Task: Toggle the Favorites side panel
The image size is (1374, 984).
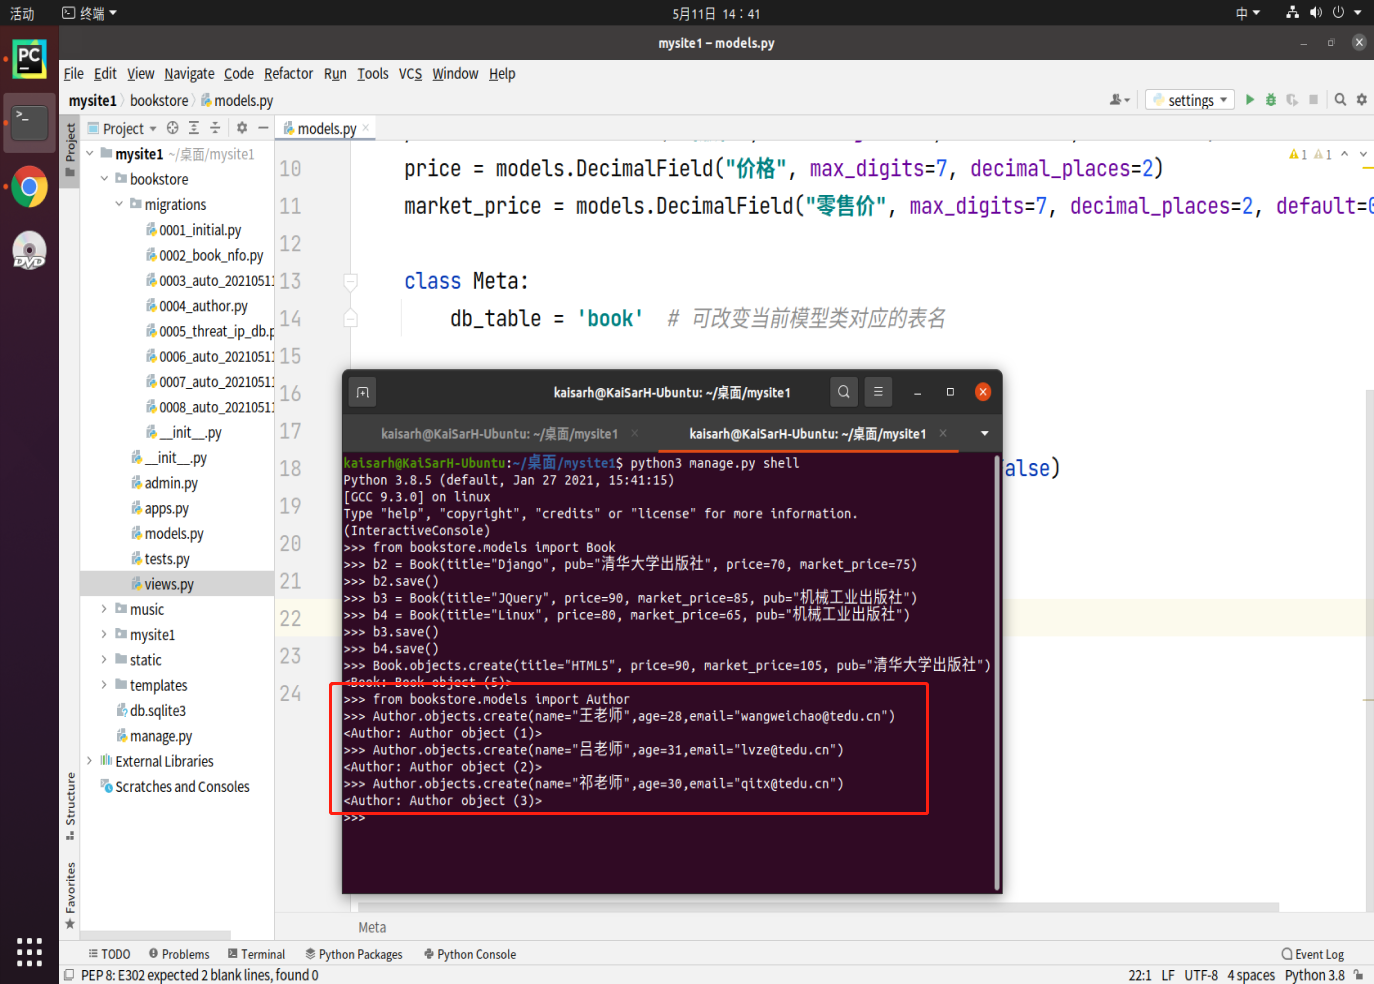Action: pos(70,895)
